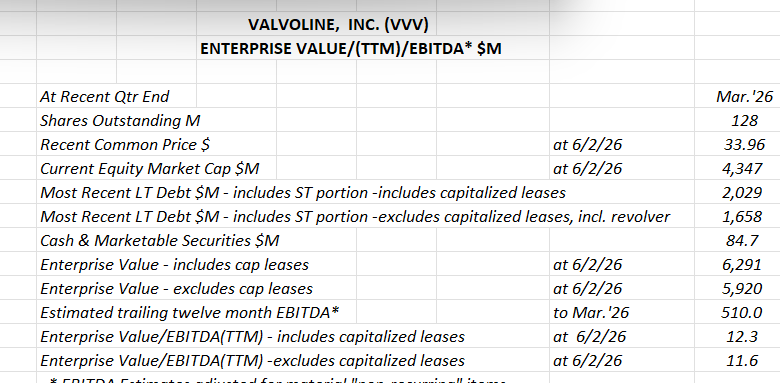This screenshot has height=383, width=780.
Task: Select the VALVOLINE, INC. (VVV) title cell
Action: (338, 24)
